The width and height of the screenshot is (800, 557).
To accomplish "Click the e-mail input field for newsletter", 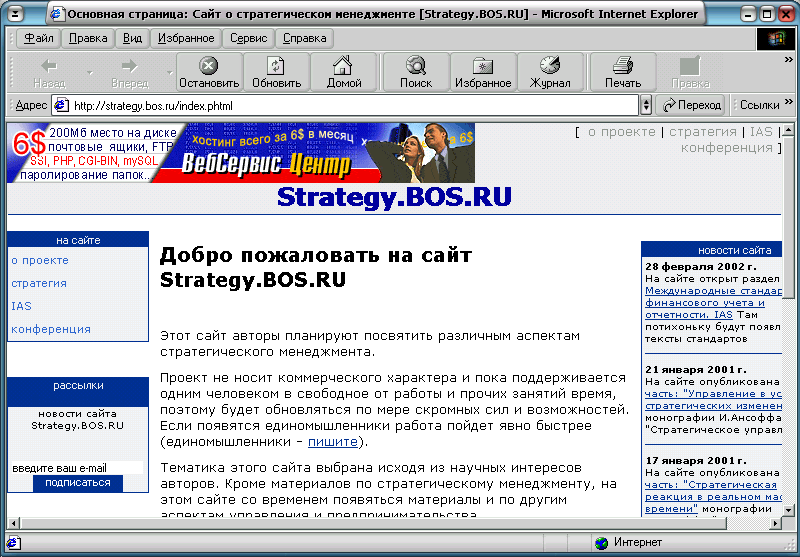I will 76,468.
